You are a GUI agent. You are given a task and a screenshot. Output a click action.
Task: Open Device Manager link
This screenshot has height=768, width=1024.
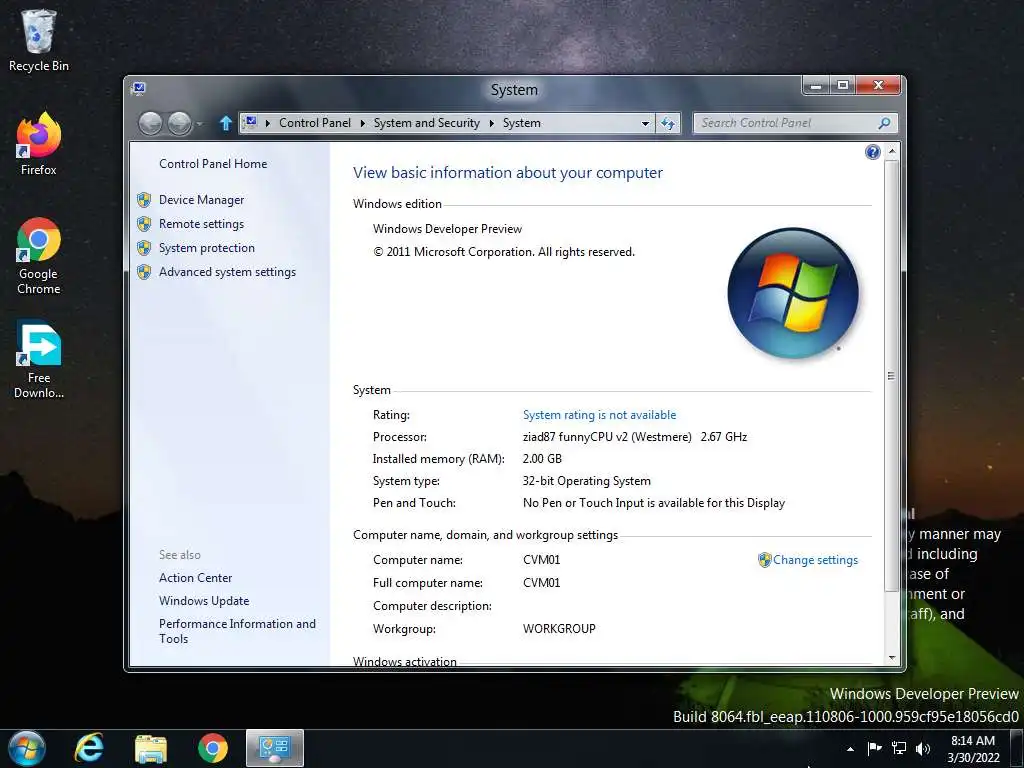coord(202,200)
